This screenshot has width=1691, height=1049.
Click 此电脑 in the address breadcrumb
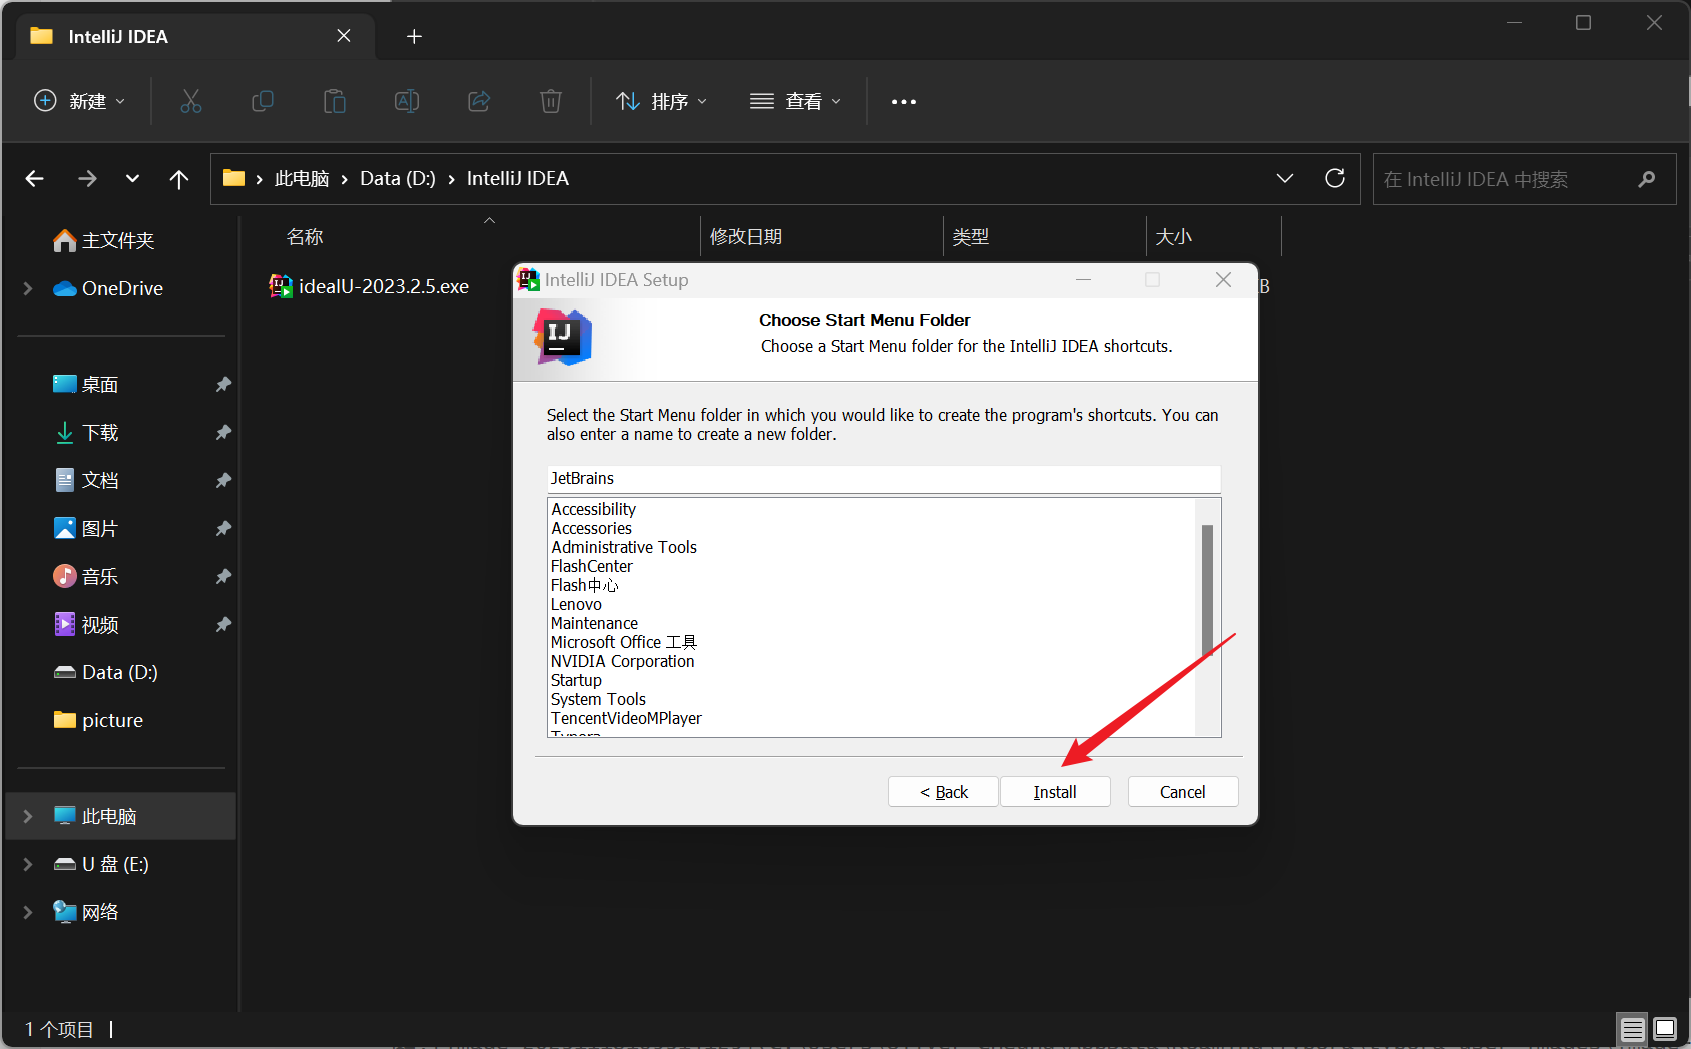coord(302,178)
